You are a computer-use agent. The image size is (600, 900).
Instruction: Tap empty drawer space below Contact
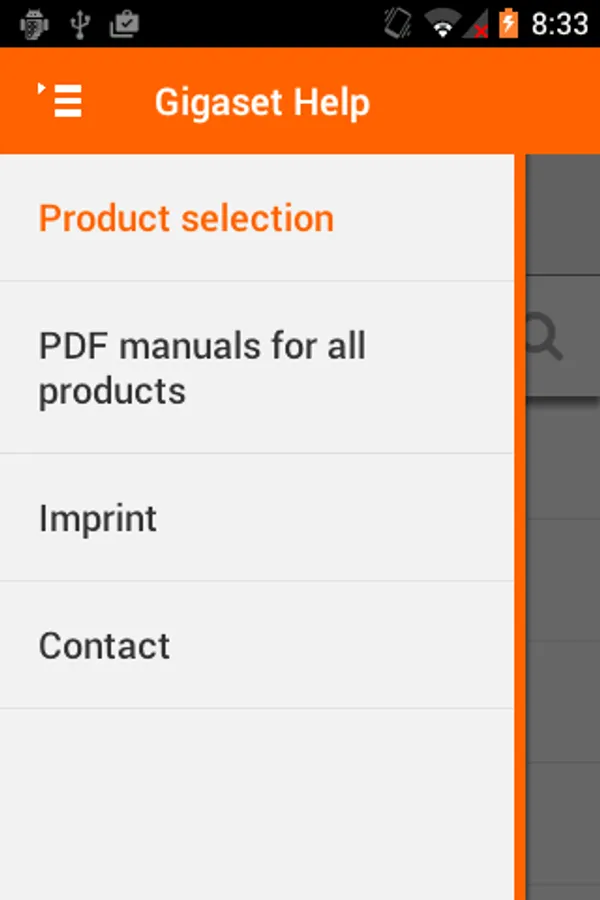click(257, 805)
